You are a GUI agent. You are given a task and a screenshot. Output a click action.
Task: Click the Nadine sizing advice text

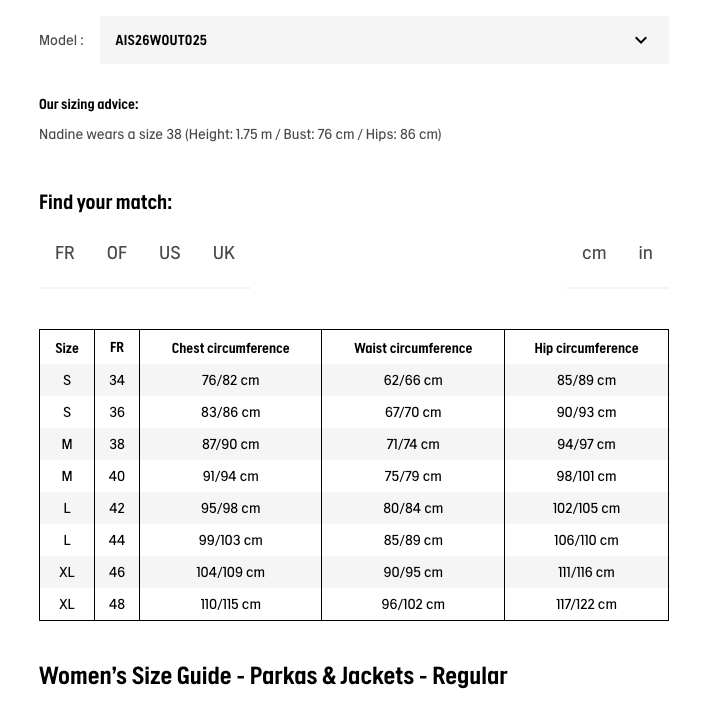240,134
